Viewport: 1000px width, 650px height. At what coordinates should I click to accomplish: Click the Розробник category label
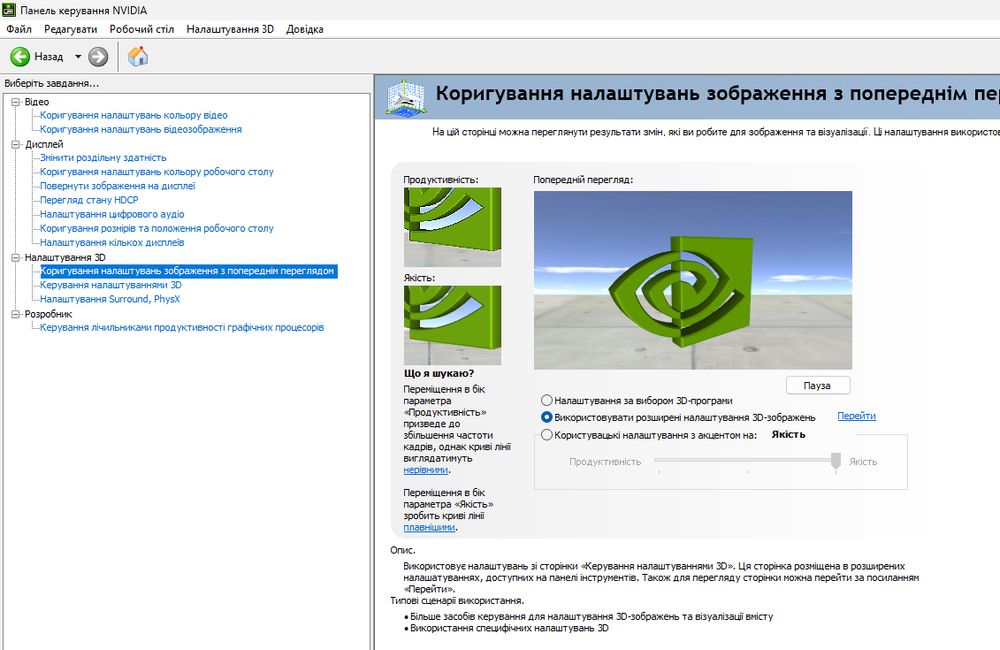[48, 314]
